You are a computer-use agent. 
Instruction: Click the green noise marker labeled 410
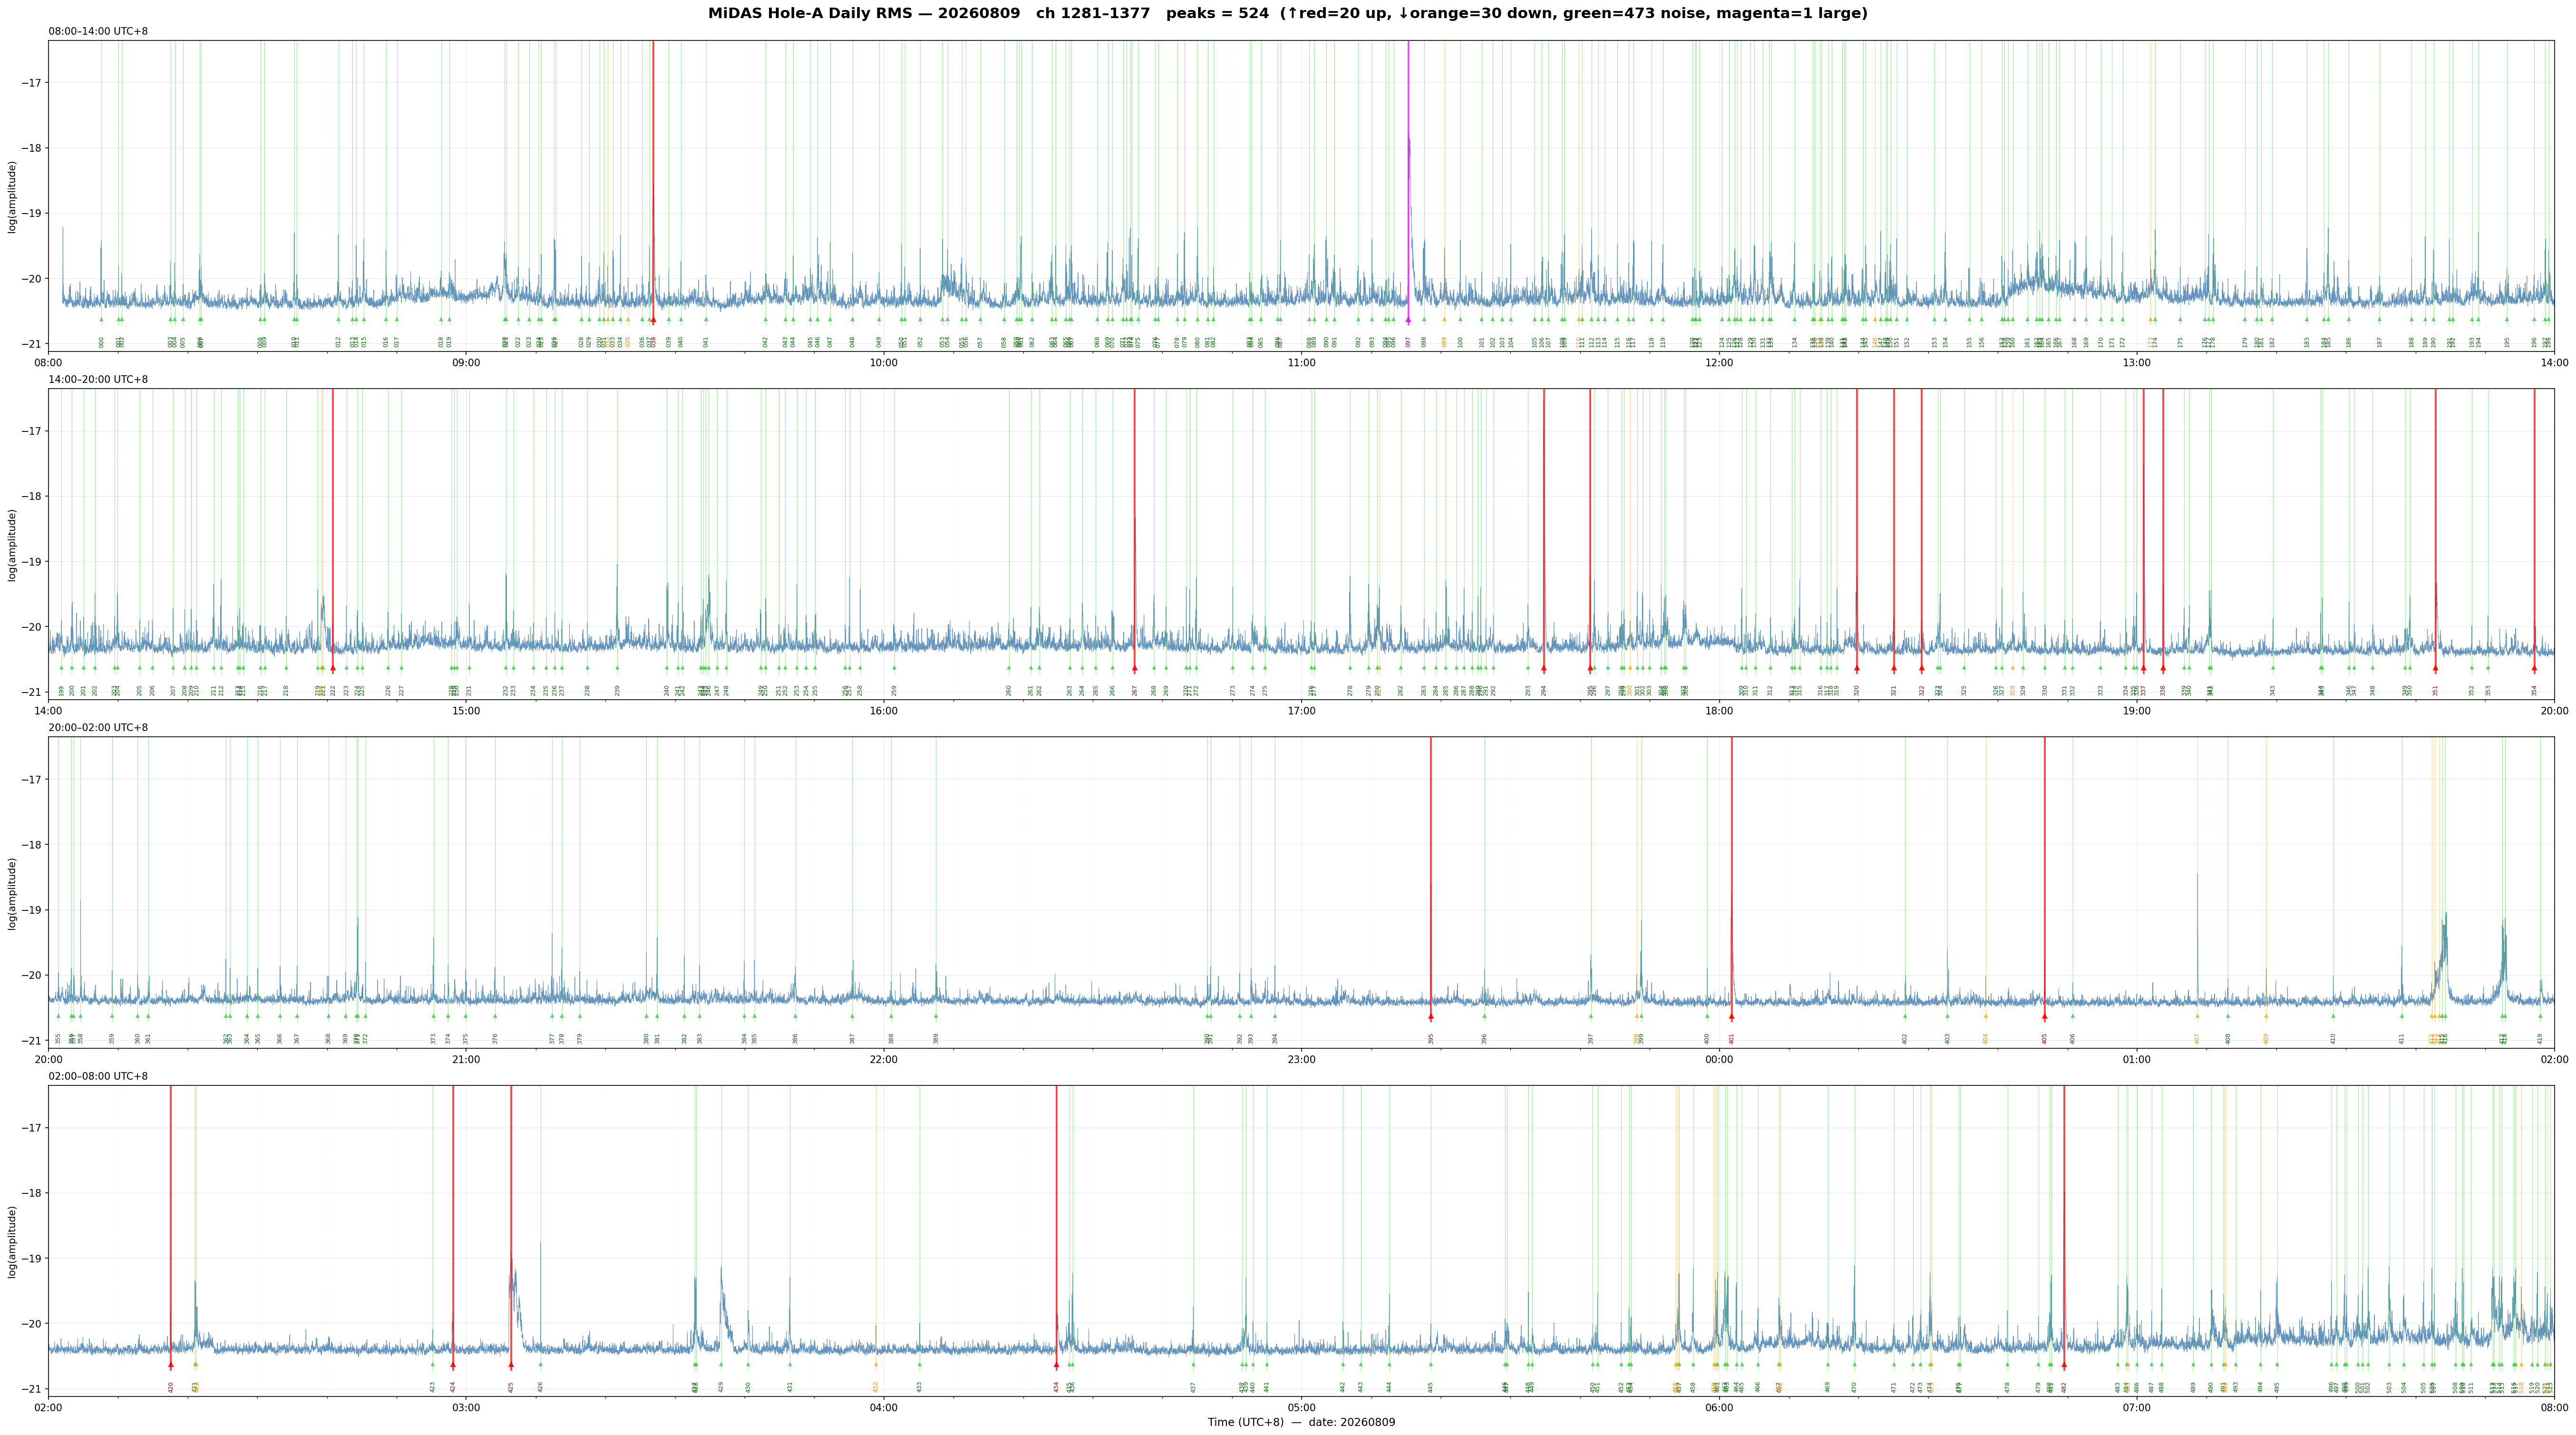tap(2334, 1017)
